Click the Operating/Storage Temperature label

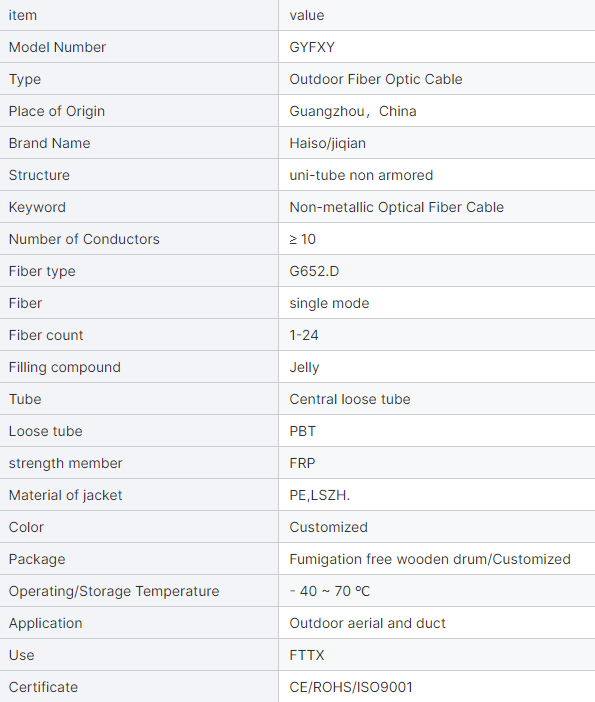click(x=114, y=591)
